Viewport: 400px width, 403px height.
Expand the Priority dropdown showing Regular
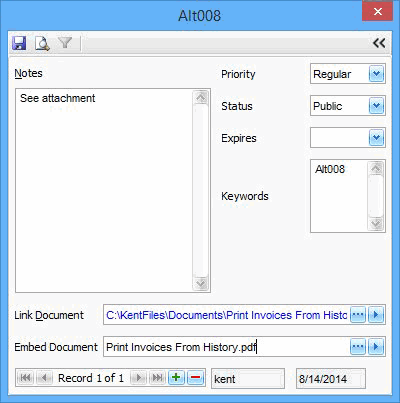coord(376,74)
